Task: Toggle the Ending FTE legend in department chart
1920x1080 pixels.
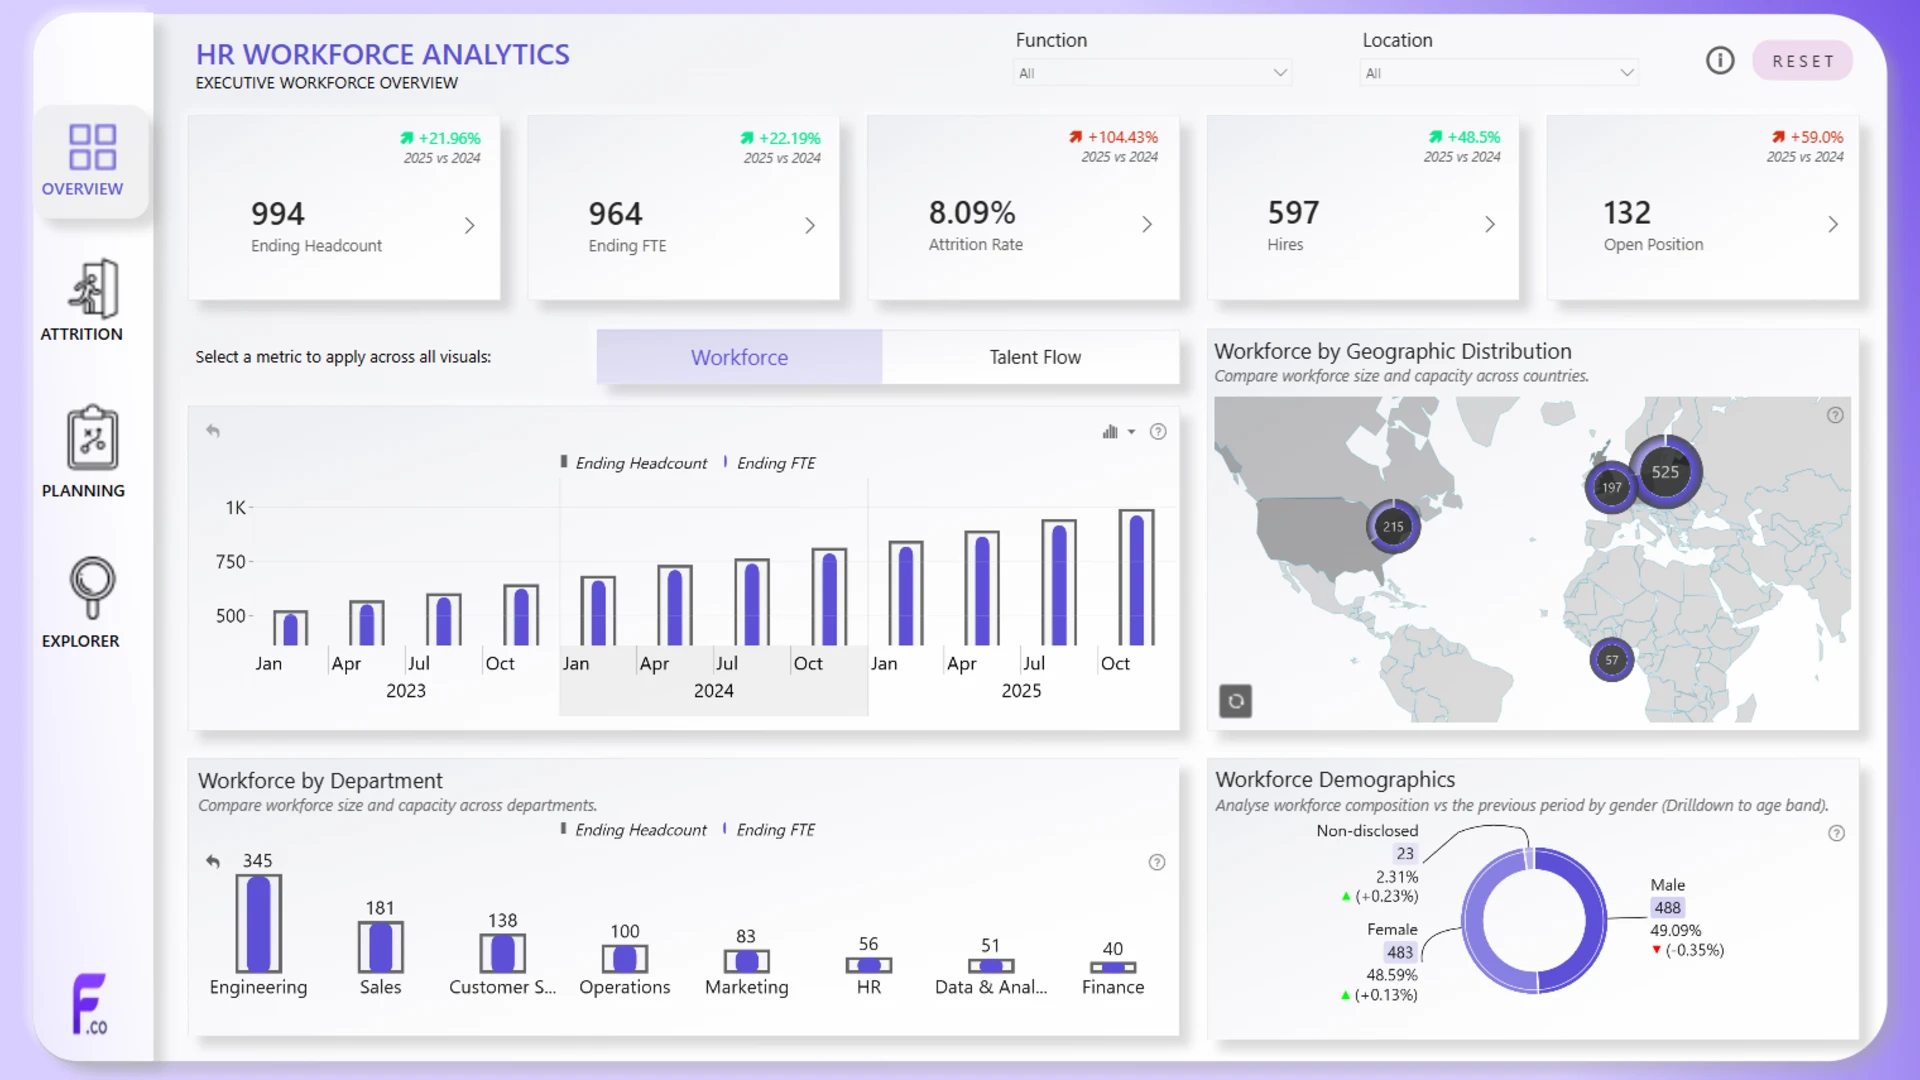Action: pyautogui.click(x=769, y=830)
